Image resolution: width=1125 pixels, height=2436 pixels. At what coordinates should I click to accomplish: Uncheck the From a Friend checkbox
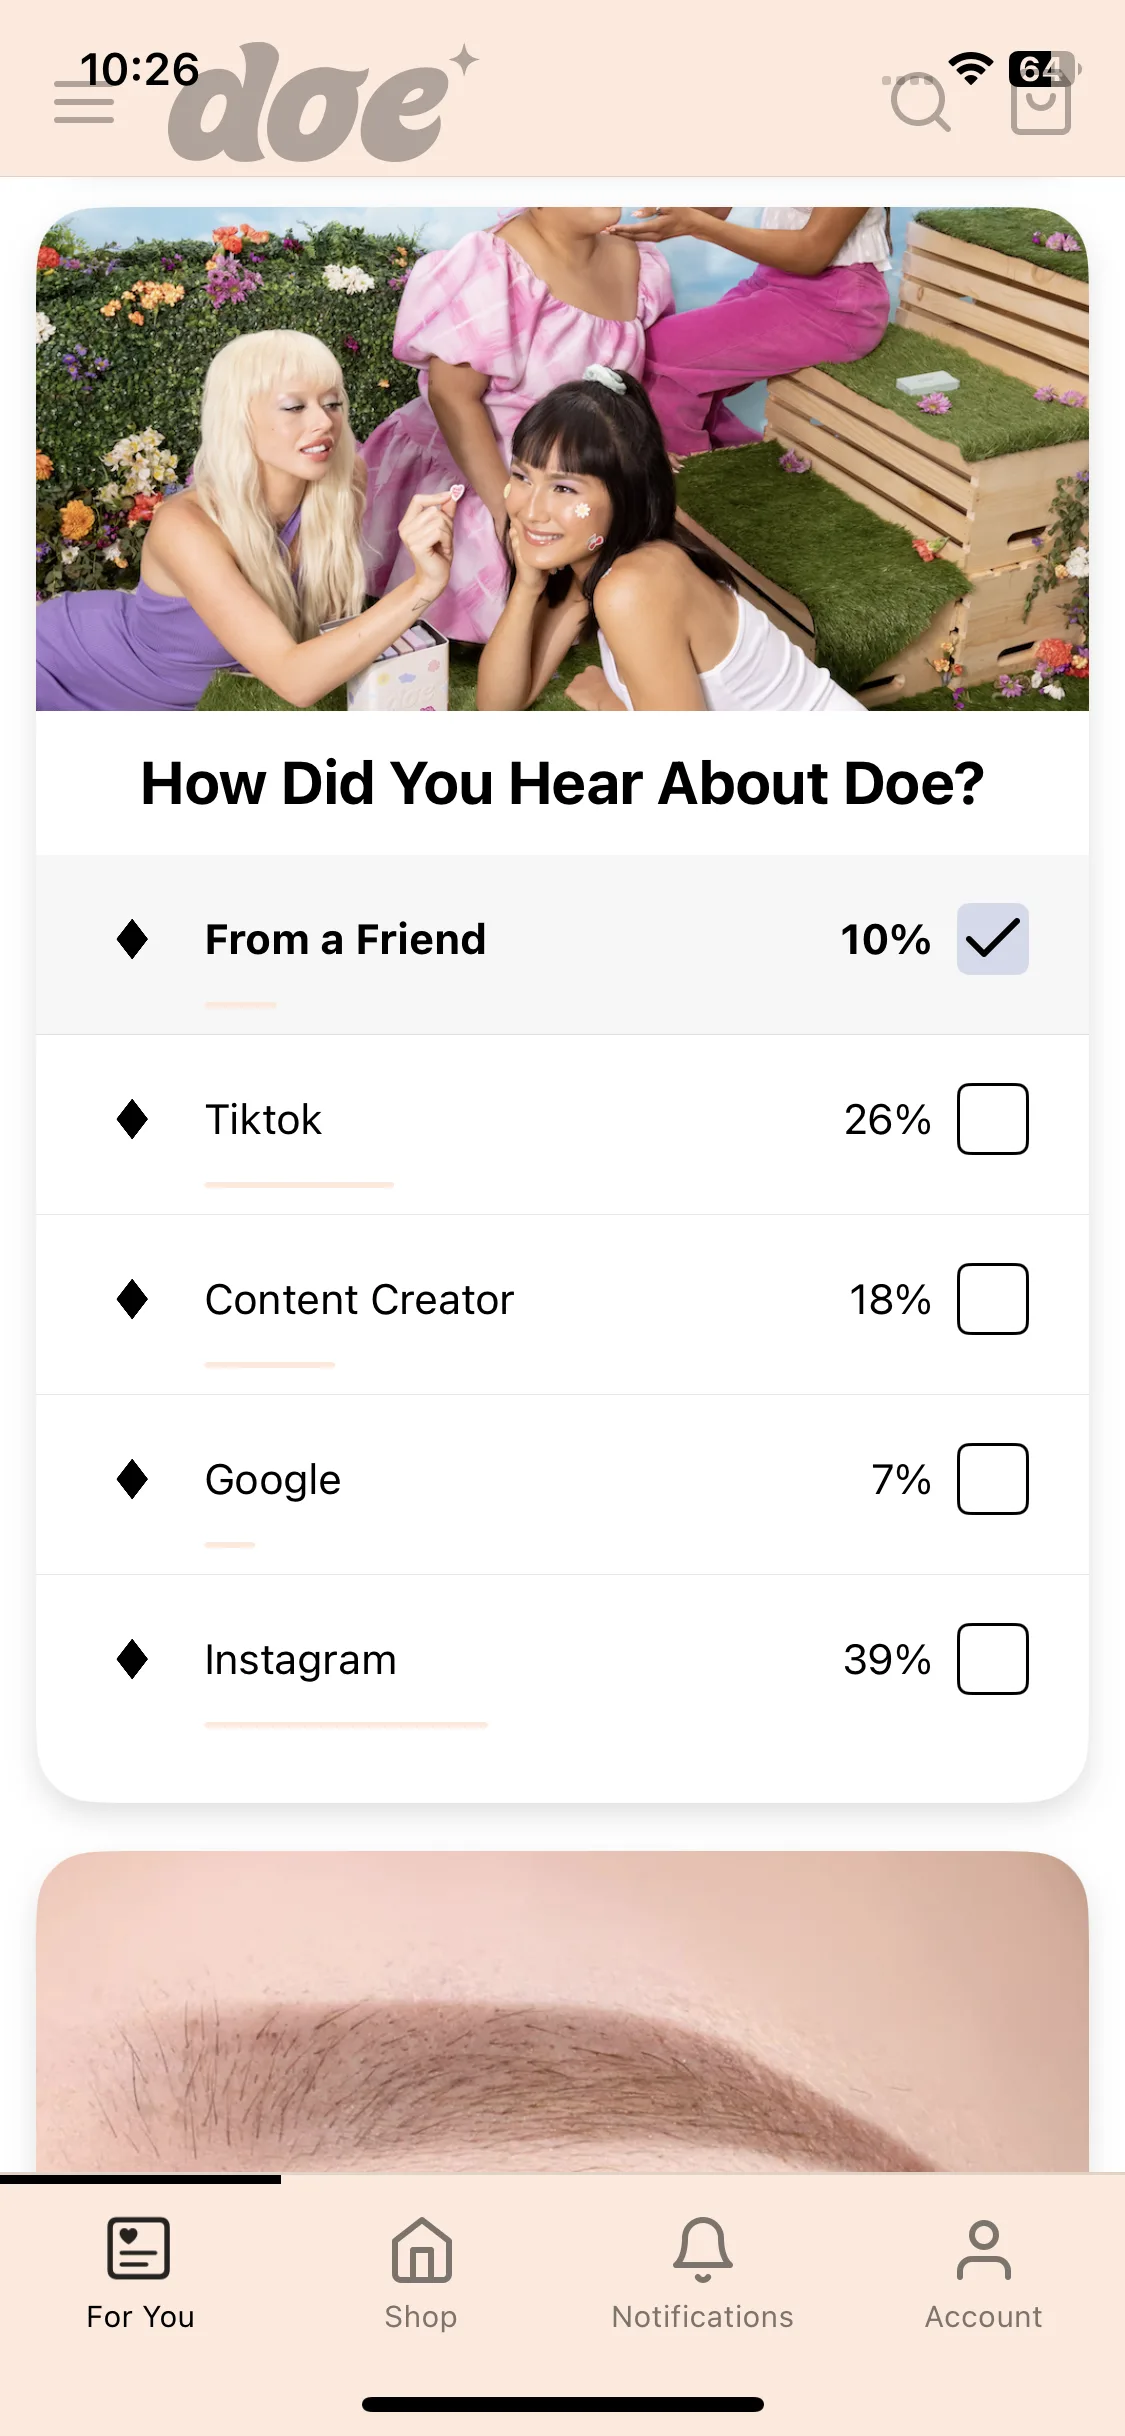tap(993, 939)
